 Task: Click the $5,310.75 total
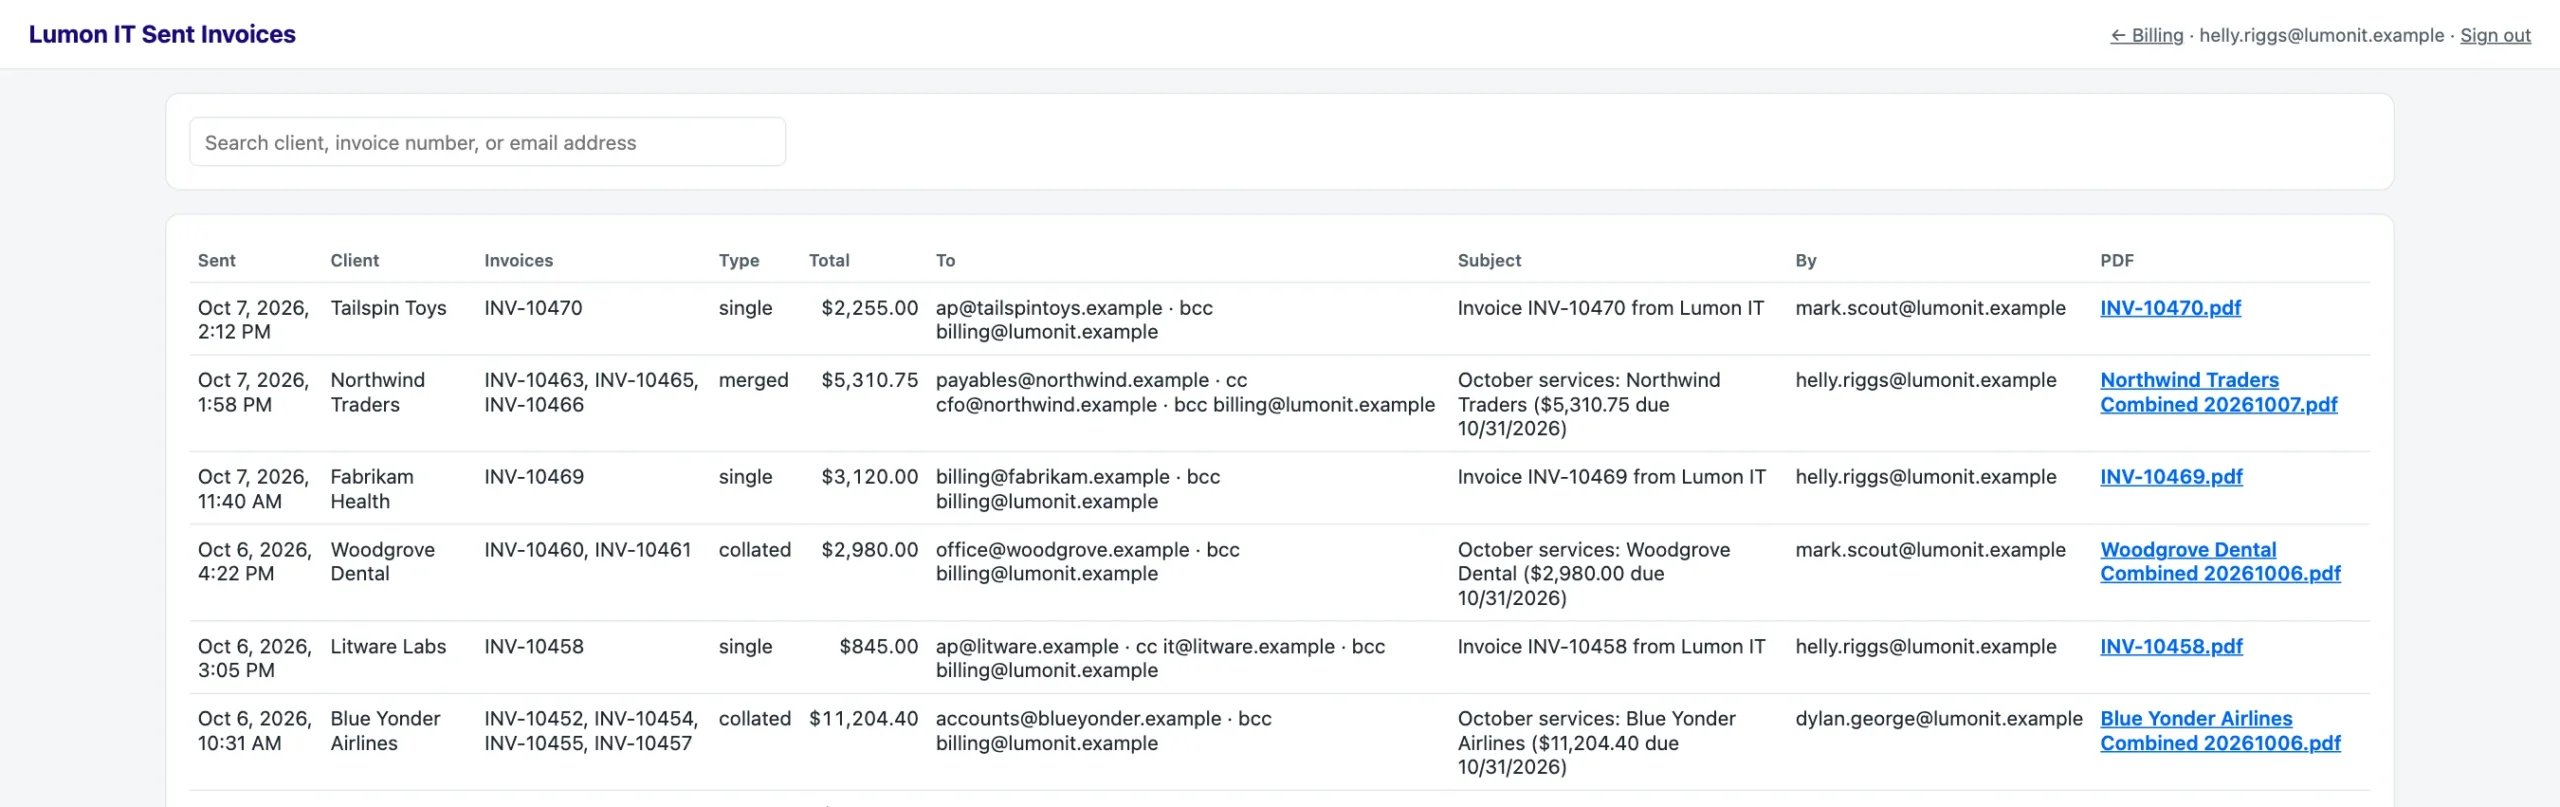[x=869, y=380]
